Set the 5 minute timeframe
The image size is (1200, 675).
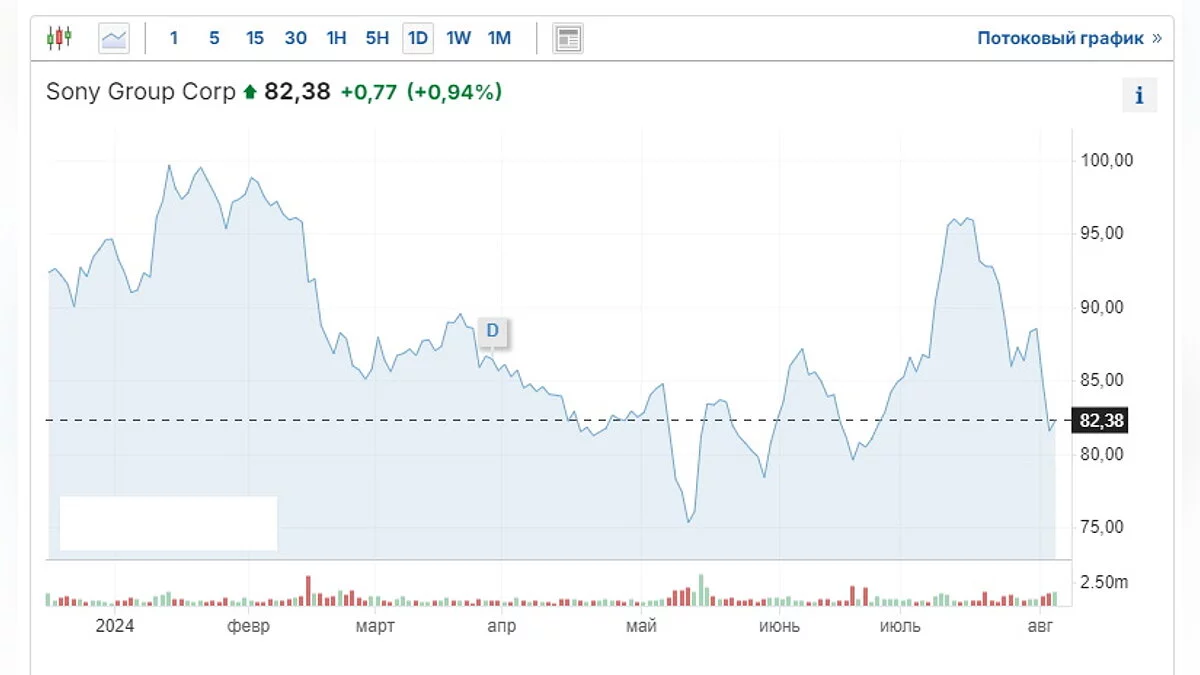[214, 39]
